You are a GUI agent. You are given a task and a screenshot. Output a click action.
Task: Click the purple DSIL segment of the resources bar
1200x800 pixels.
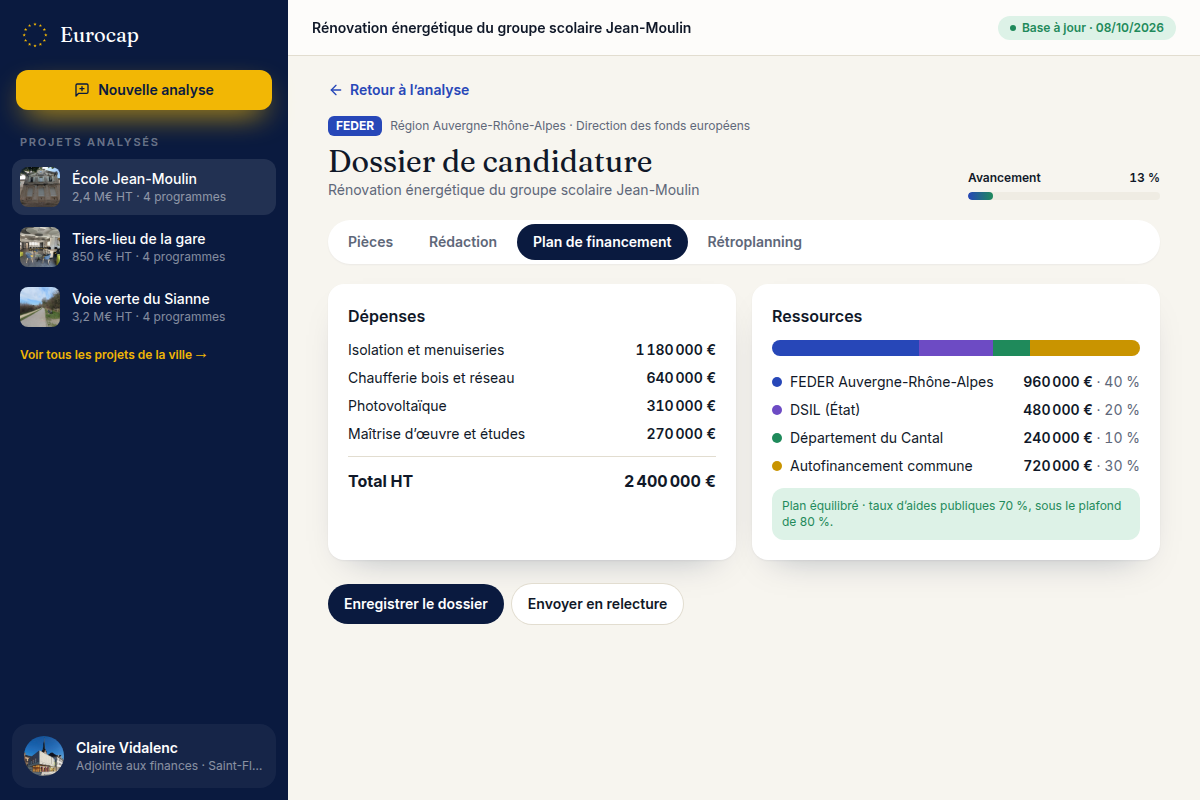click(956, 348)
